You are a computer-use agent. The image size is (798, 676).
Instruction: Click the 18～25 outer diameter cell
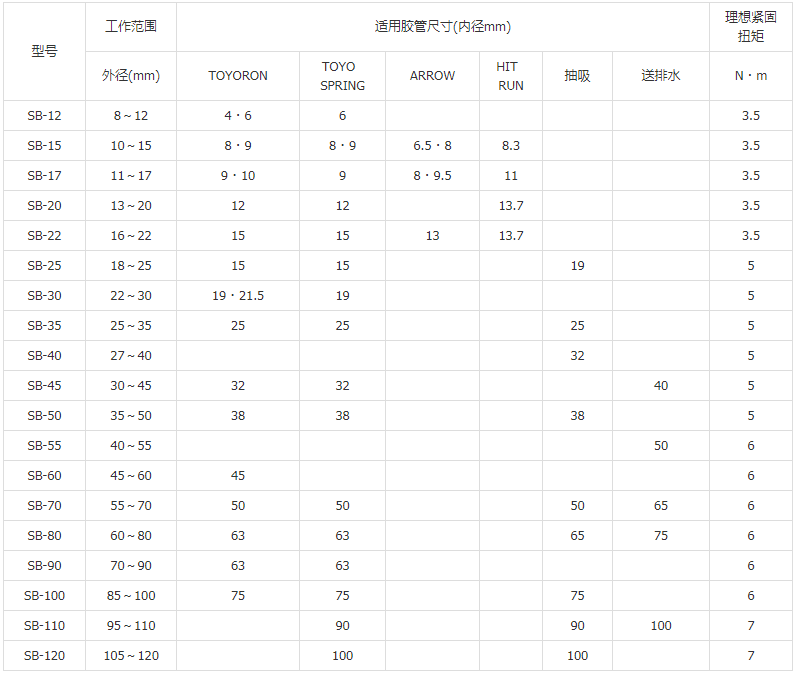pos(131,266)
